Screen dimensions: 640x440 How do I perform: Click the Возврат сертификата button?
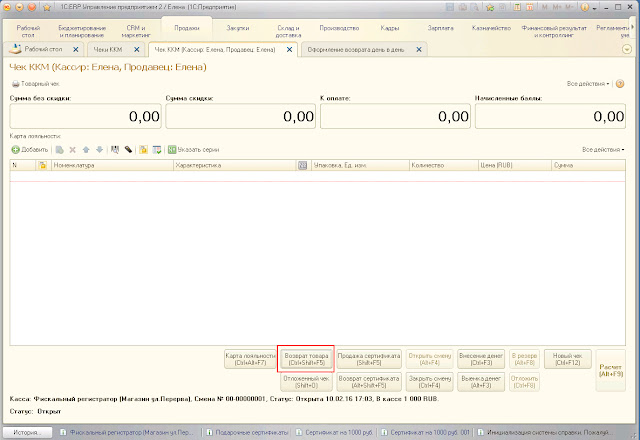point(369,382)
